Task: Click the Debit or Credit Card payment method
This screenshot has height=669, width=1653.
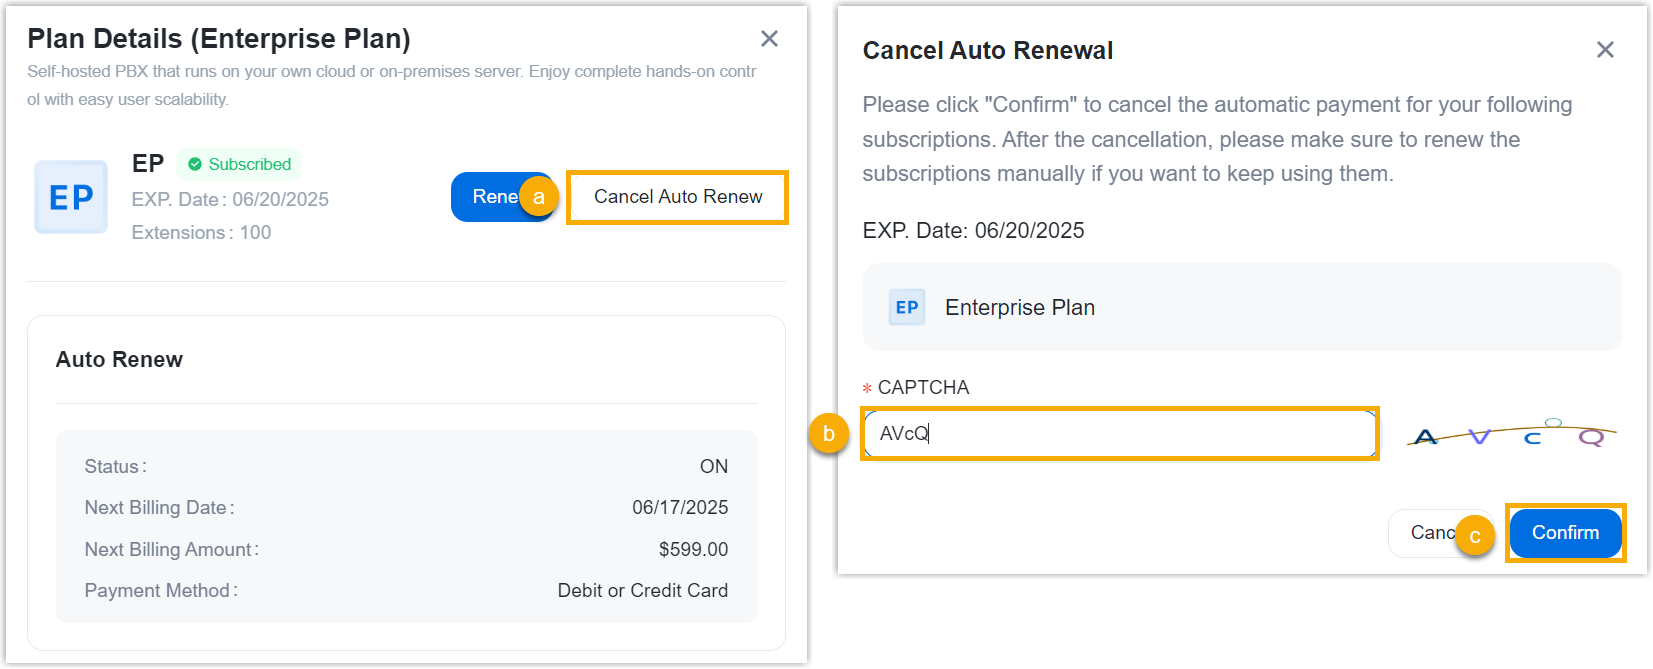Action: (642, 591)
